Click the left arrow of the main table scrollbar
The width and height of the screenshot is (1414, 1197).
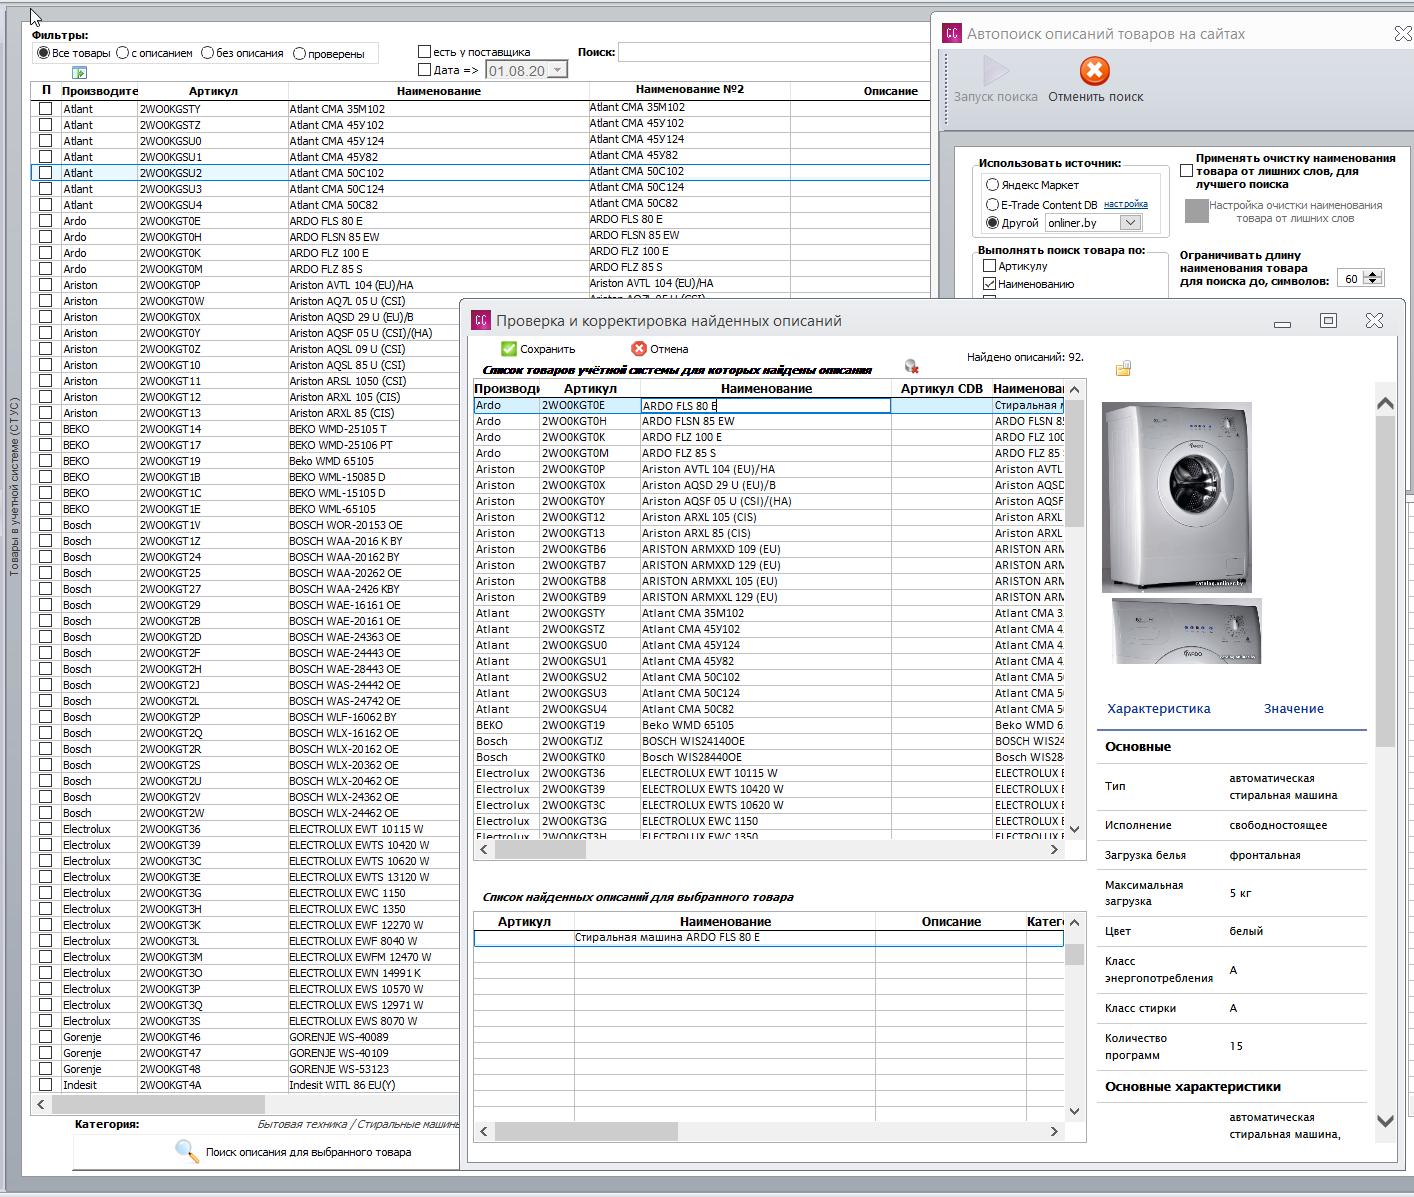pos(41,1104)
